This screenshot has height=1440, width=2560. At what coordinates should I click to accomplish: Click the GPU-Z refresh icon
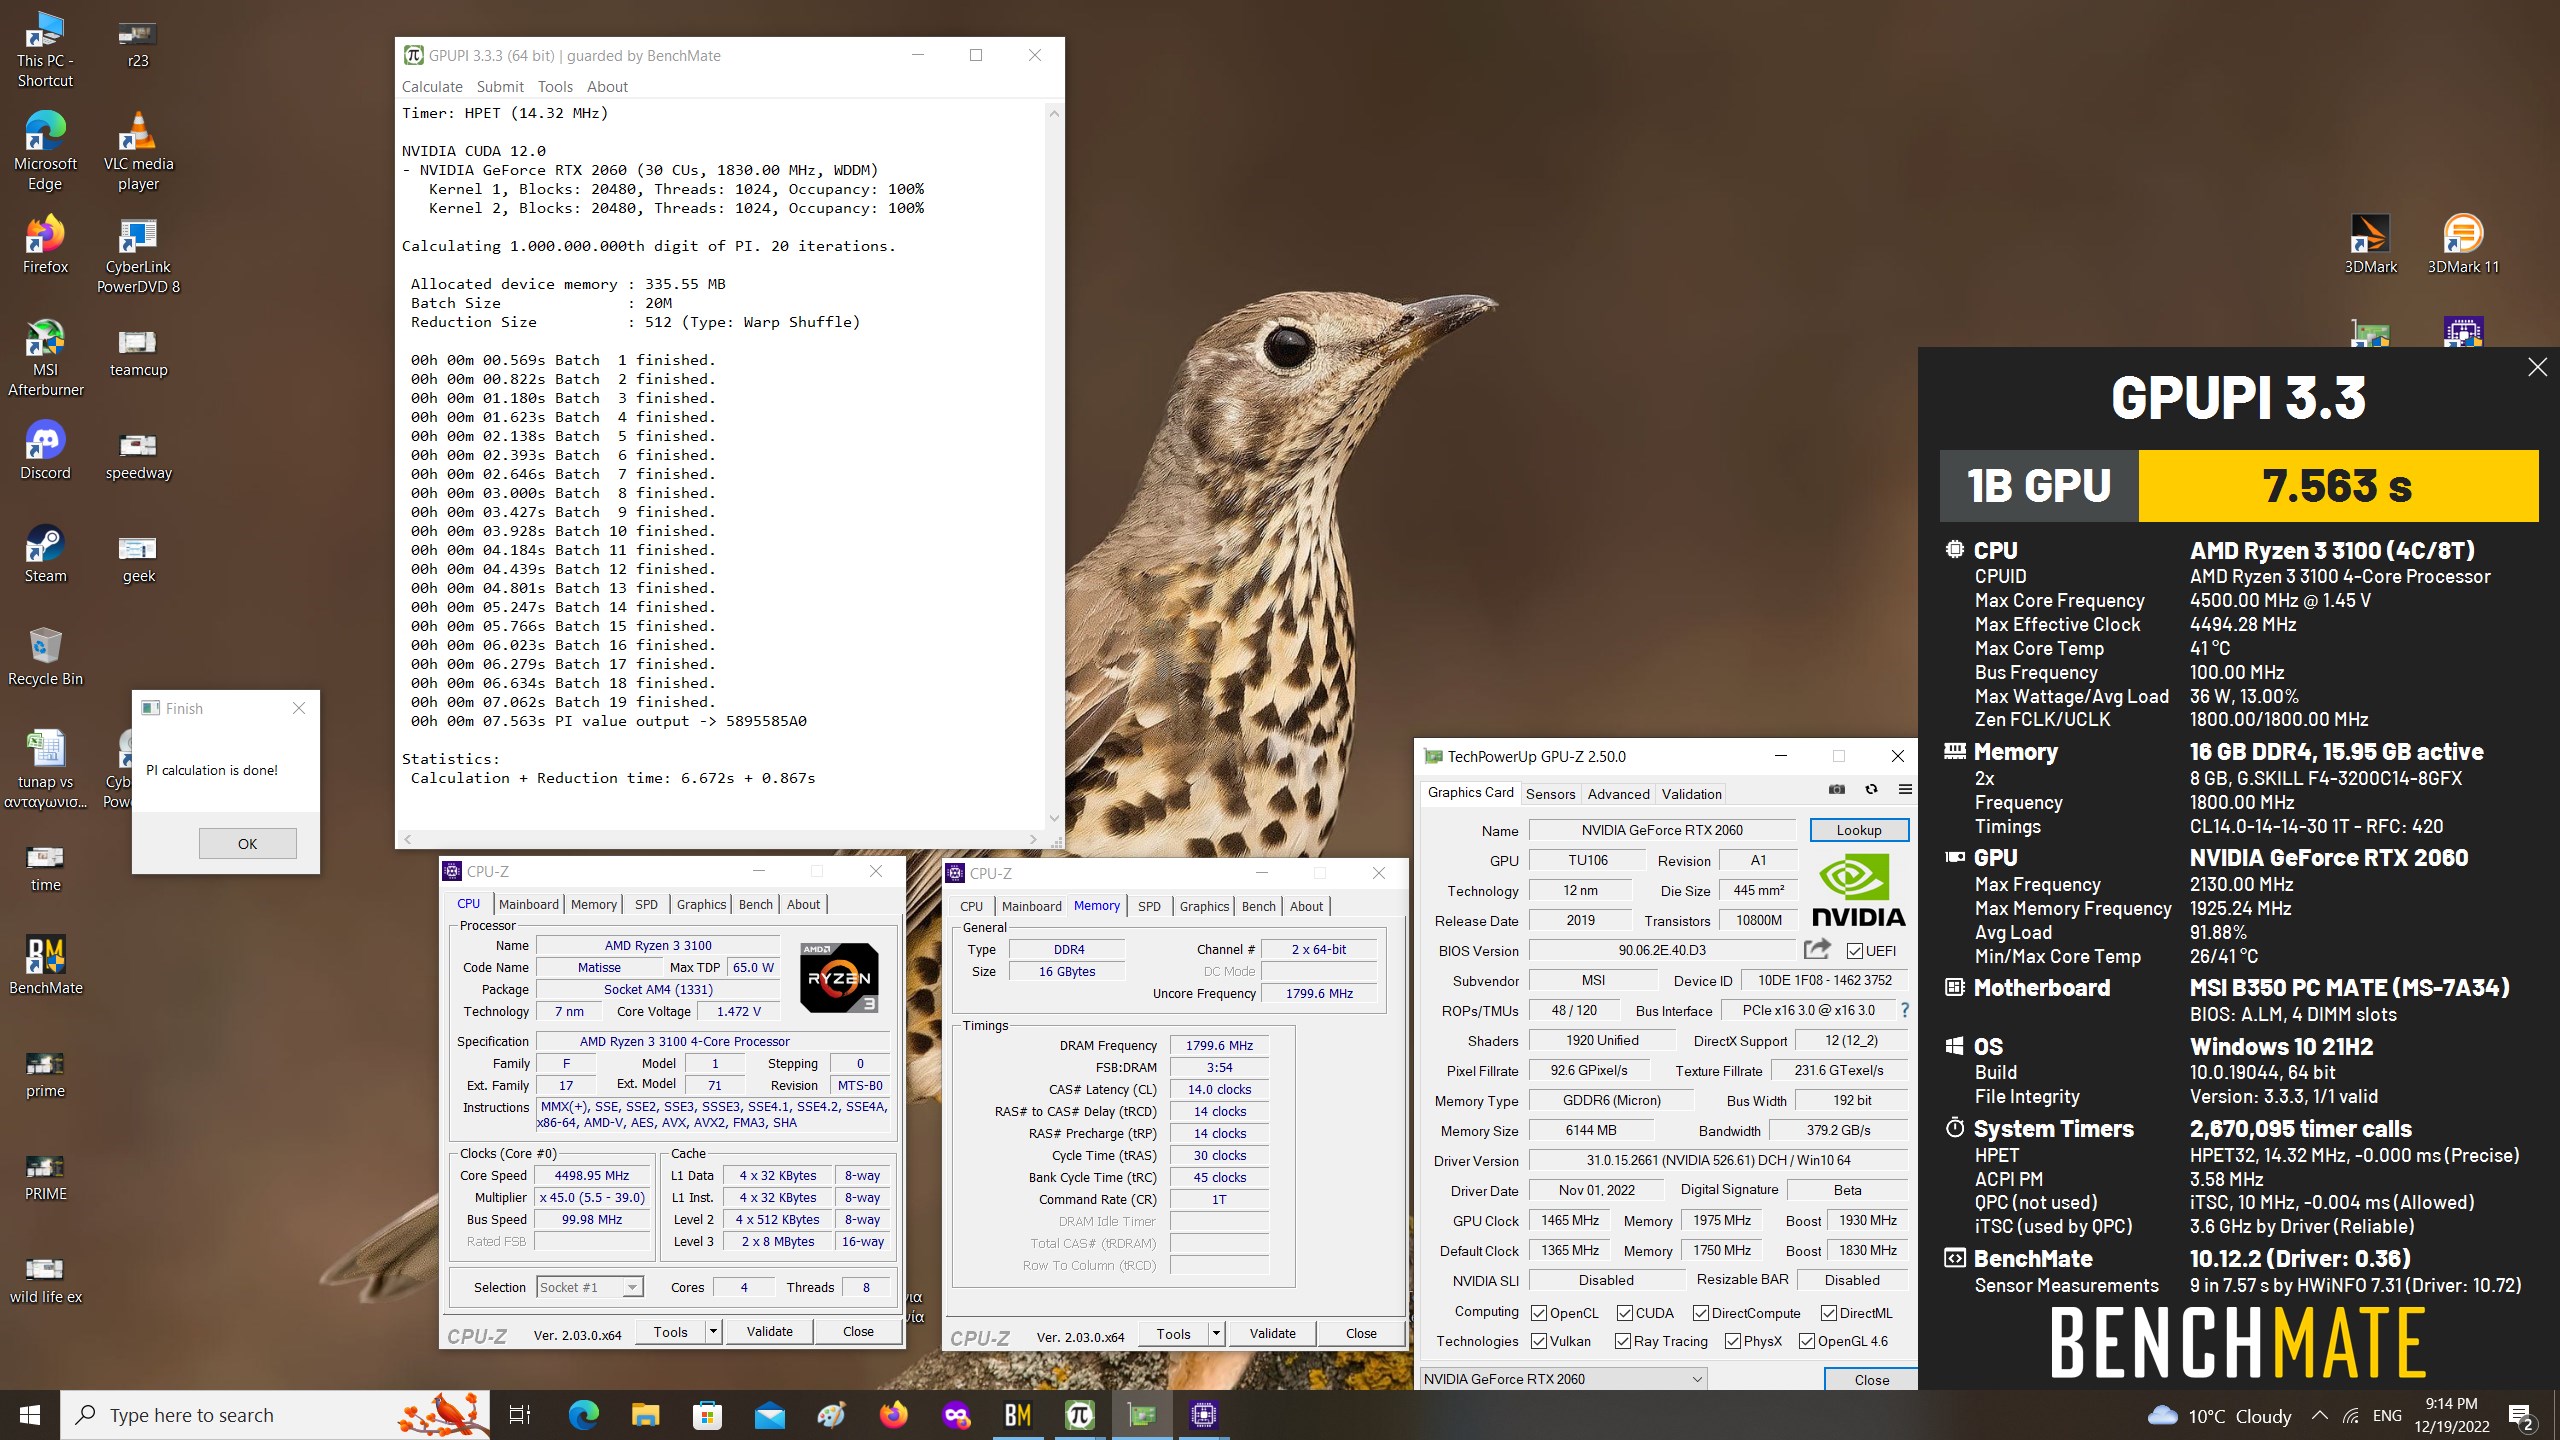pyautogui.click(x=1871, y=790)
